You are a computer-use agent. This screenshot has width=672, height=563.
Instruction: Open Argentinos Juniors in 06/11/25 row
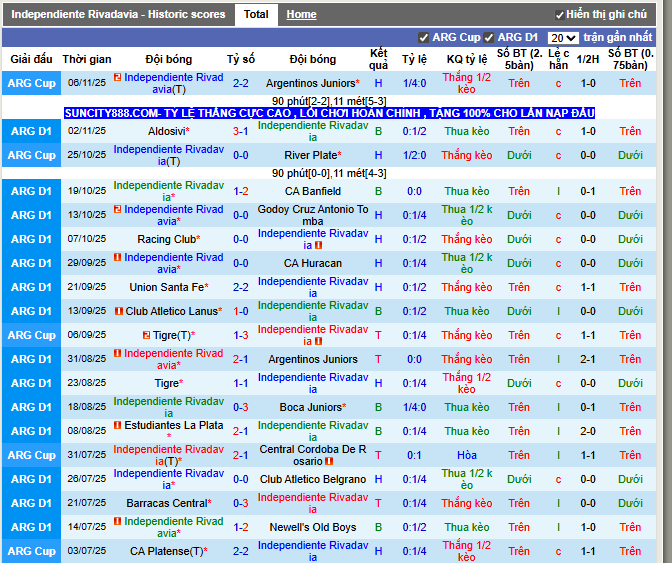312,83
